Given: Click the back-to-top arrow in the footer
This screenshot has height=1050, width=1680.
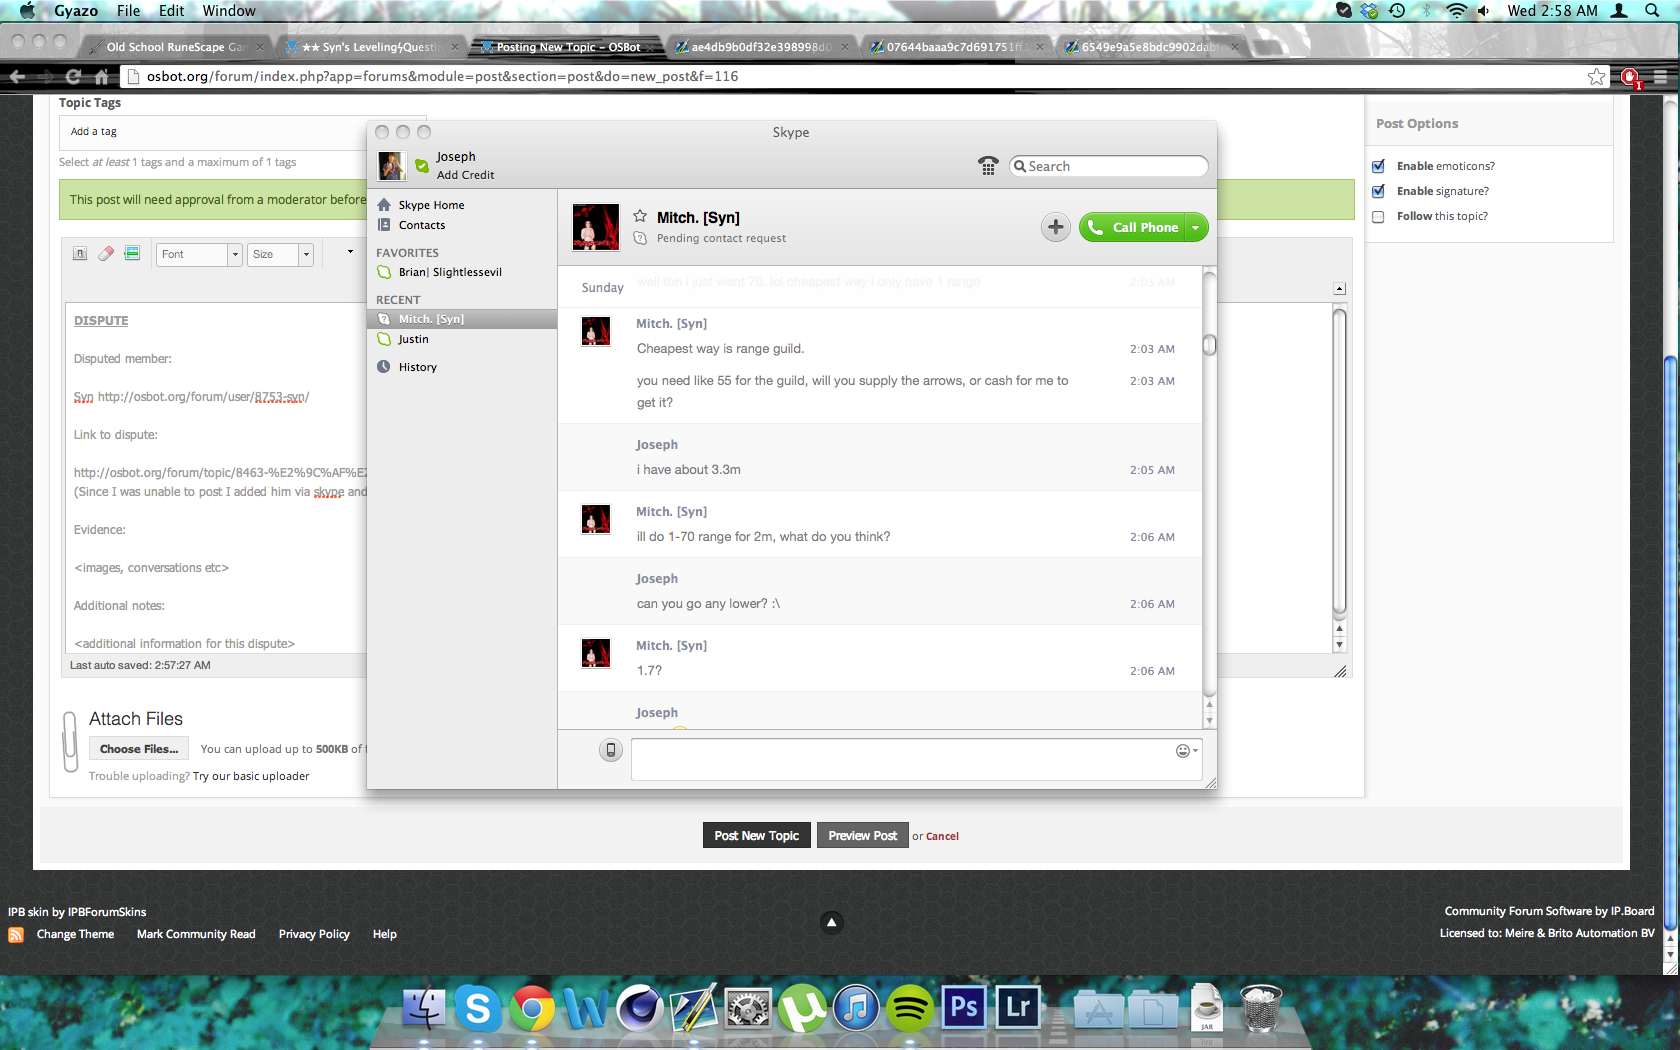Looking at the screenshot, I should (831, 922).
